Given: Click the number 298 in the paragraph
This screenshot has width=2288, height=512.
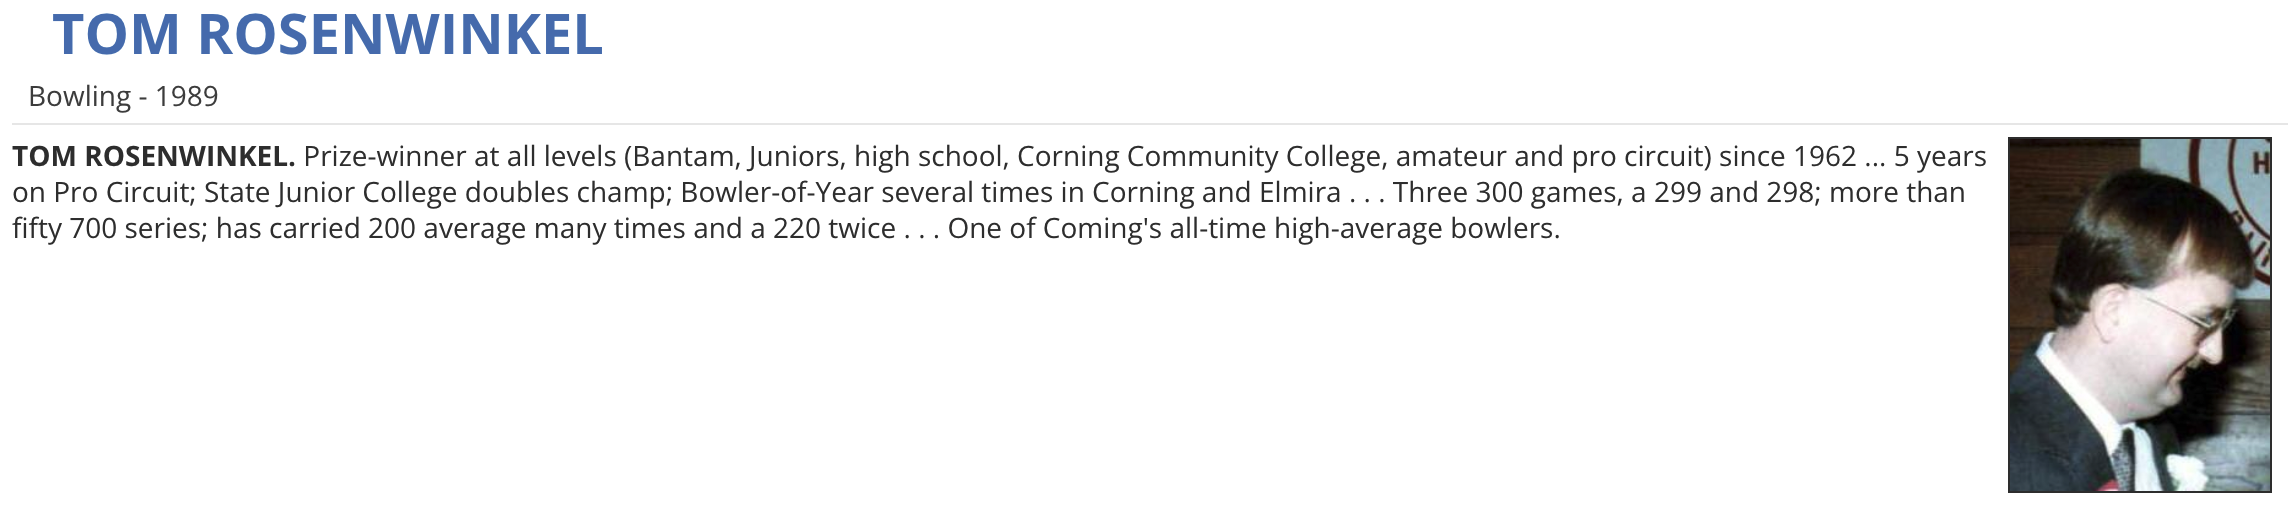Looking at the screenshot, I should point(1790,193).
